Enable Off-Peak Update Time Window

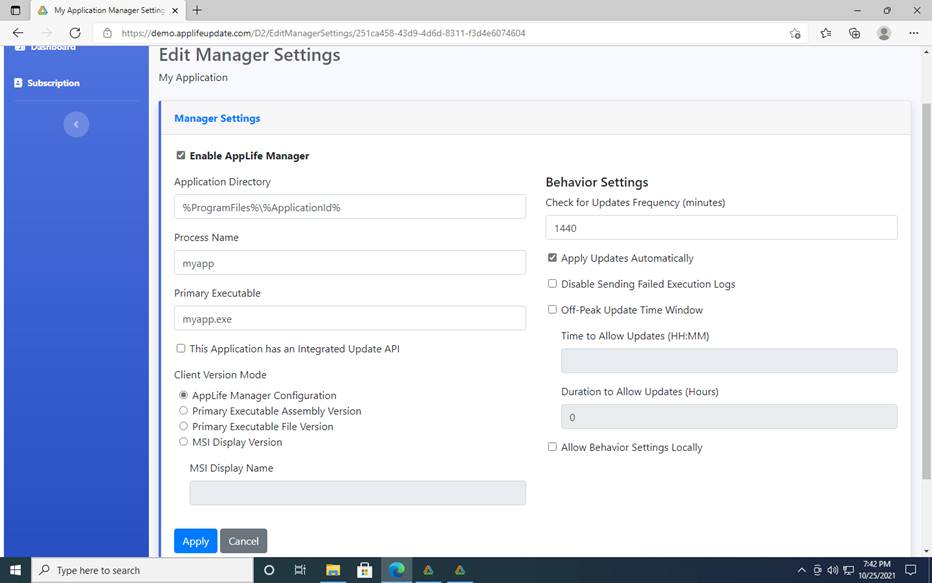coord(552,310)
